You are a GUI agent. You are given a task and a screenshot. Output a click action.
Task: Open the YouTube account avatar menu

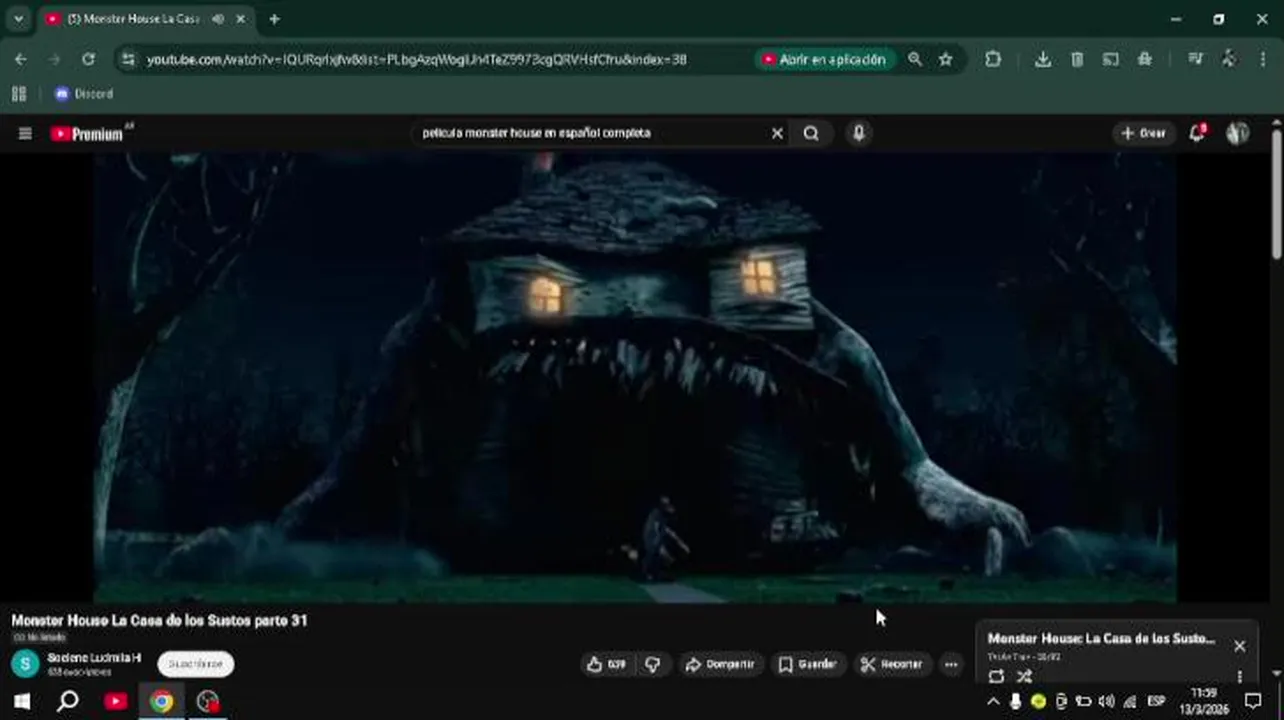(x=1237, y=133)
